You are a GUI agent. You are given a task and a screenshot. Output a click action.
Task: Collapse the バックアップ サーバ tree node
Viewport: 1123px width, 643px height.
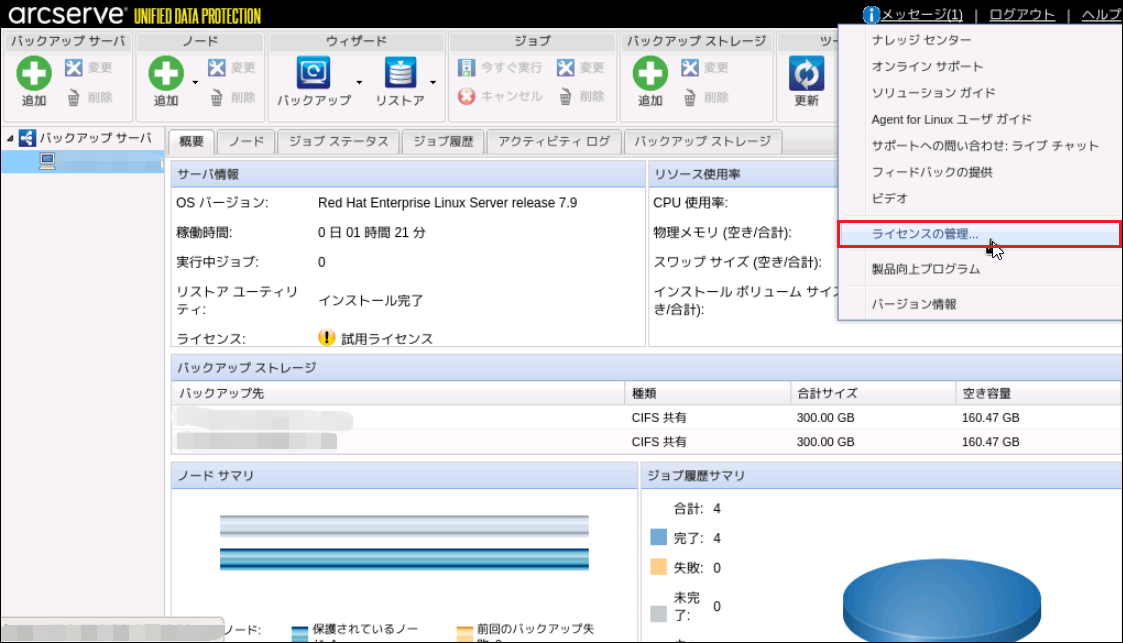(x=10, y=138)
